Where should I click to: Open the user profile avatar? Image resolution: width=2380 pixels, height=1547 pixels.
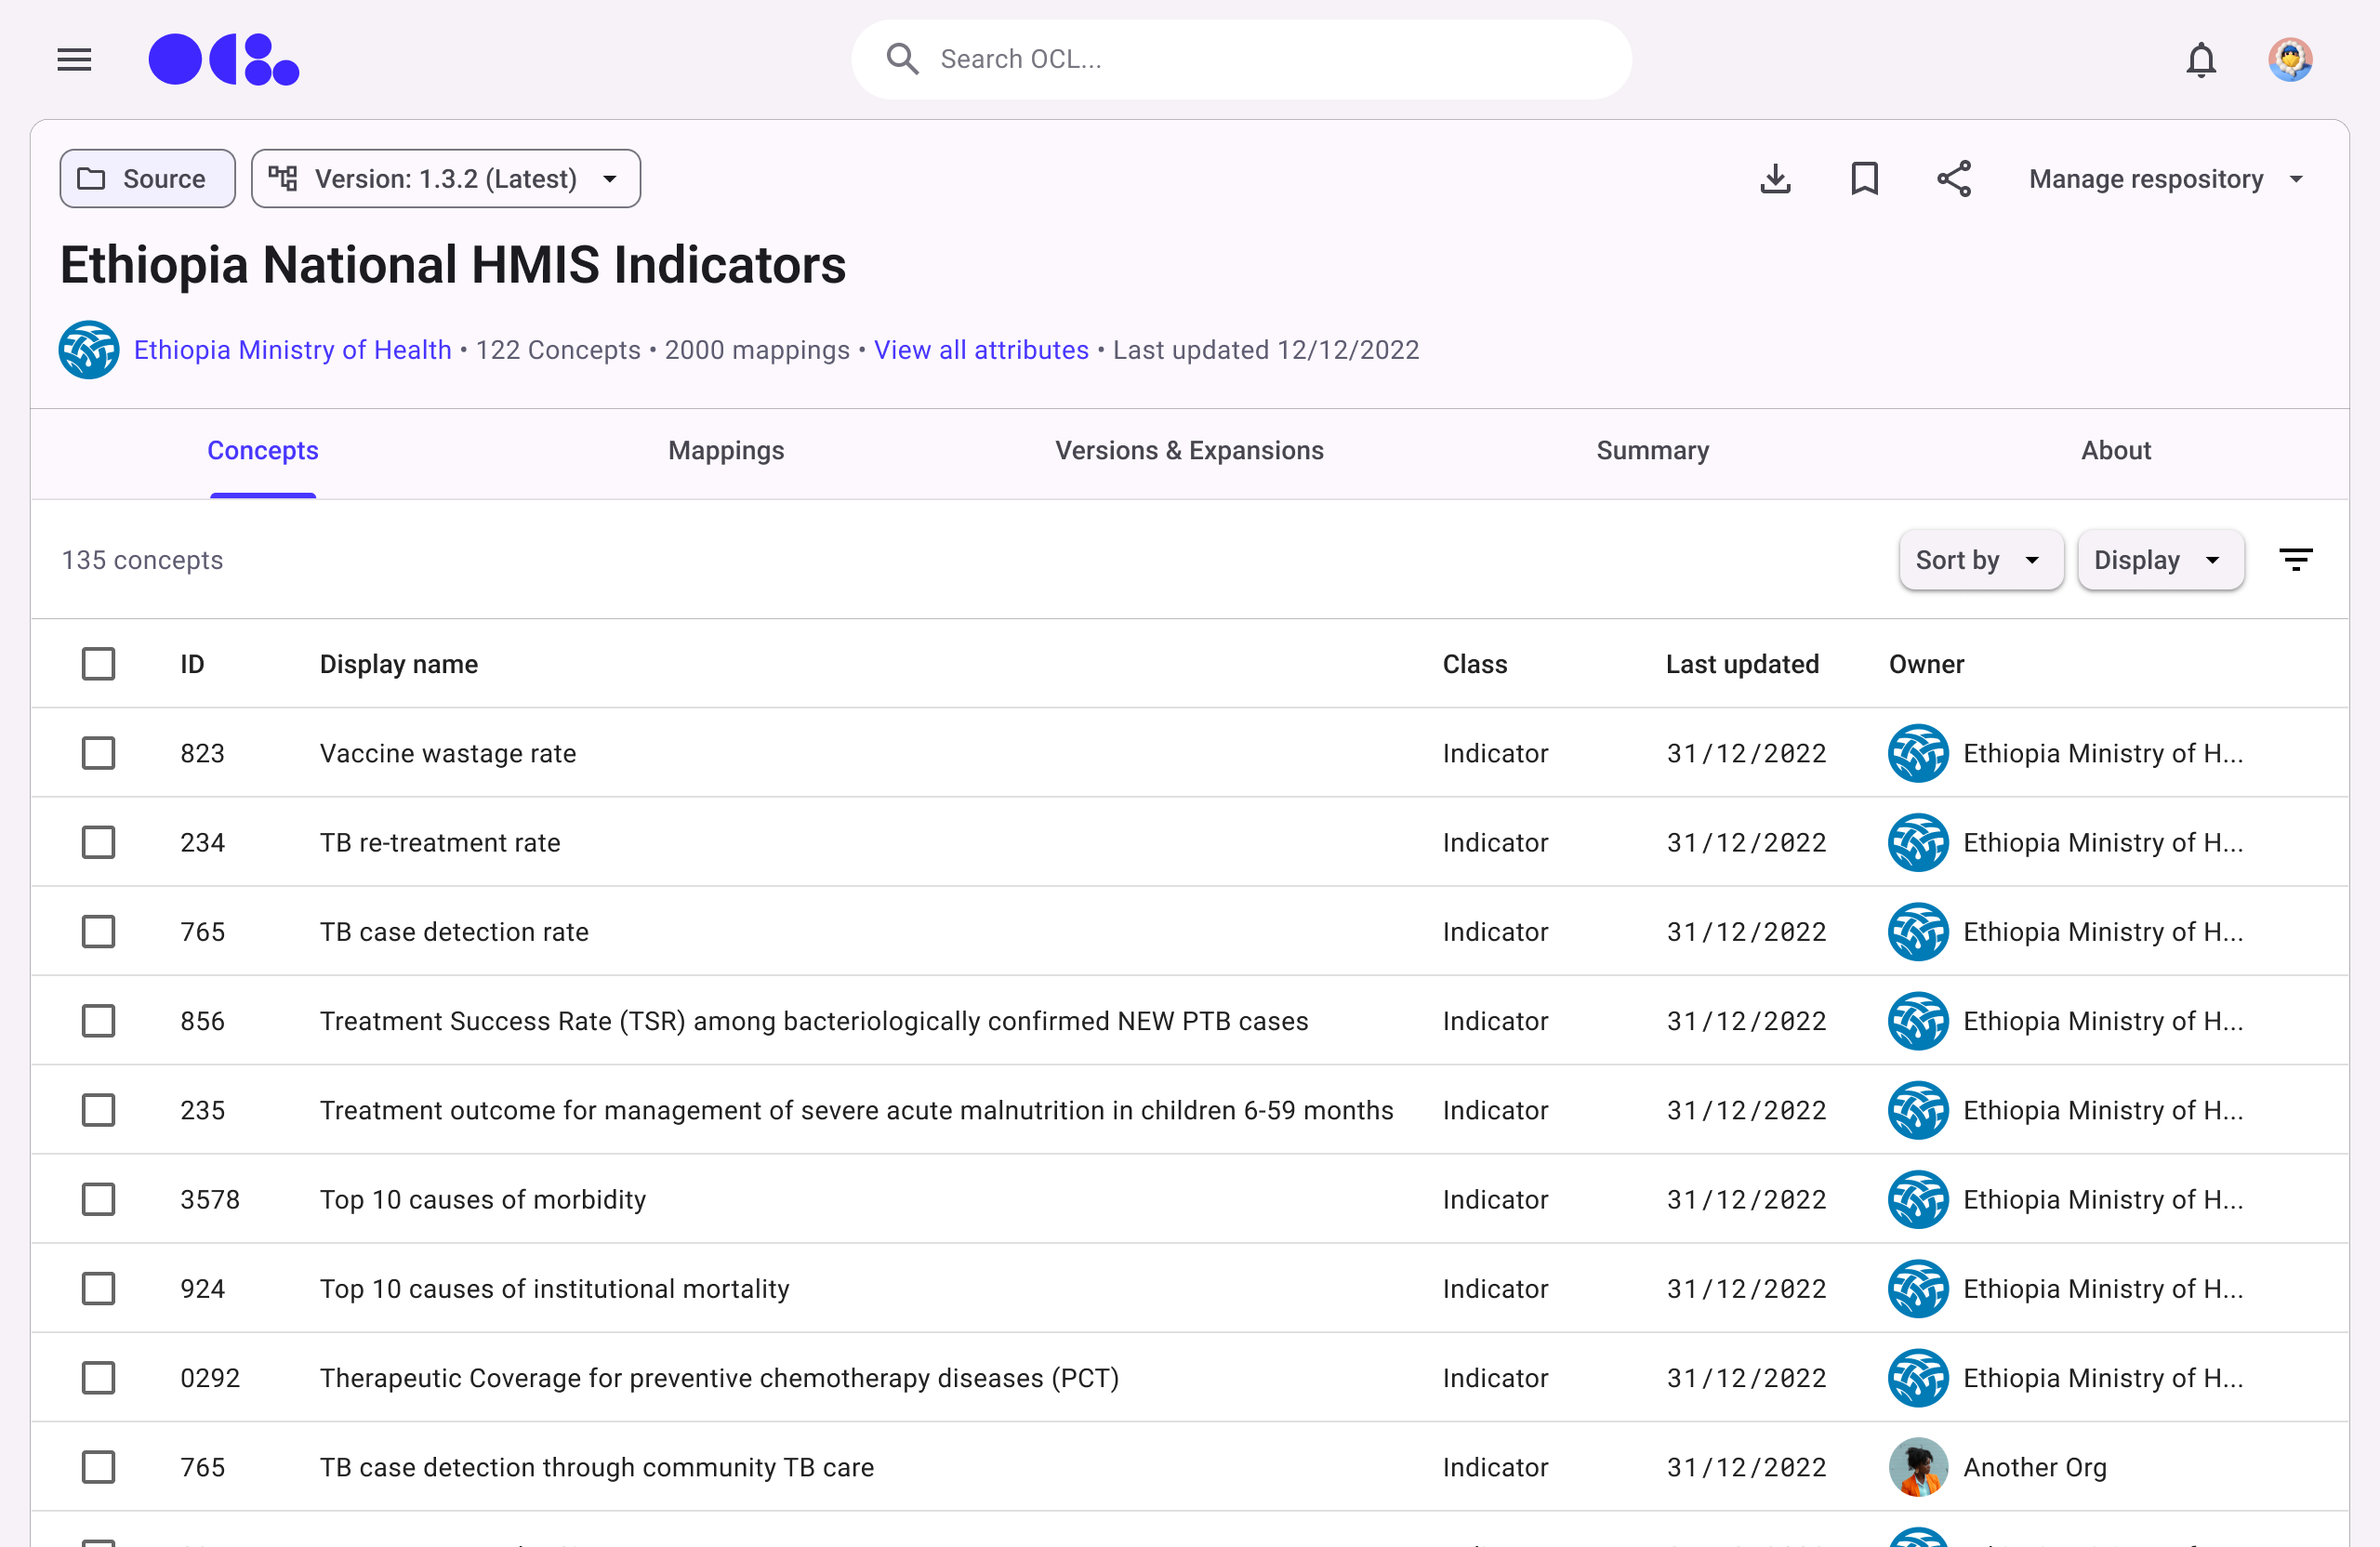pyautogui.click(x=2289, y=60)
